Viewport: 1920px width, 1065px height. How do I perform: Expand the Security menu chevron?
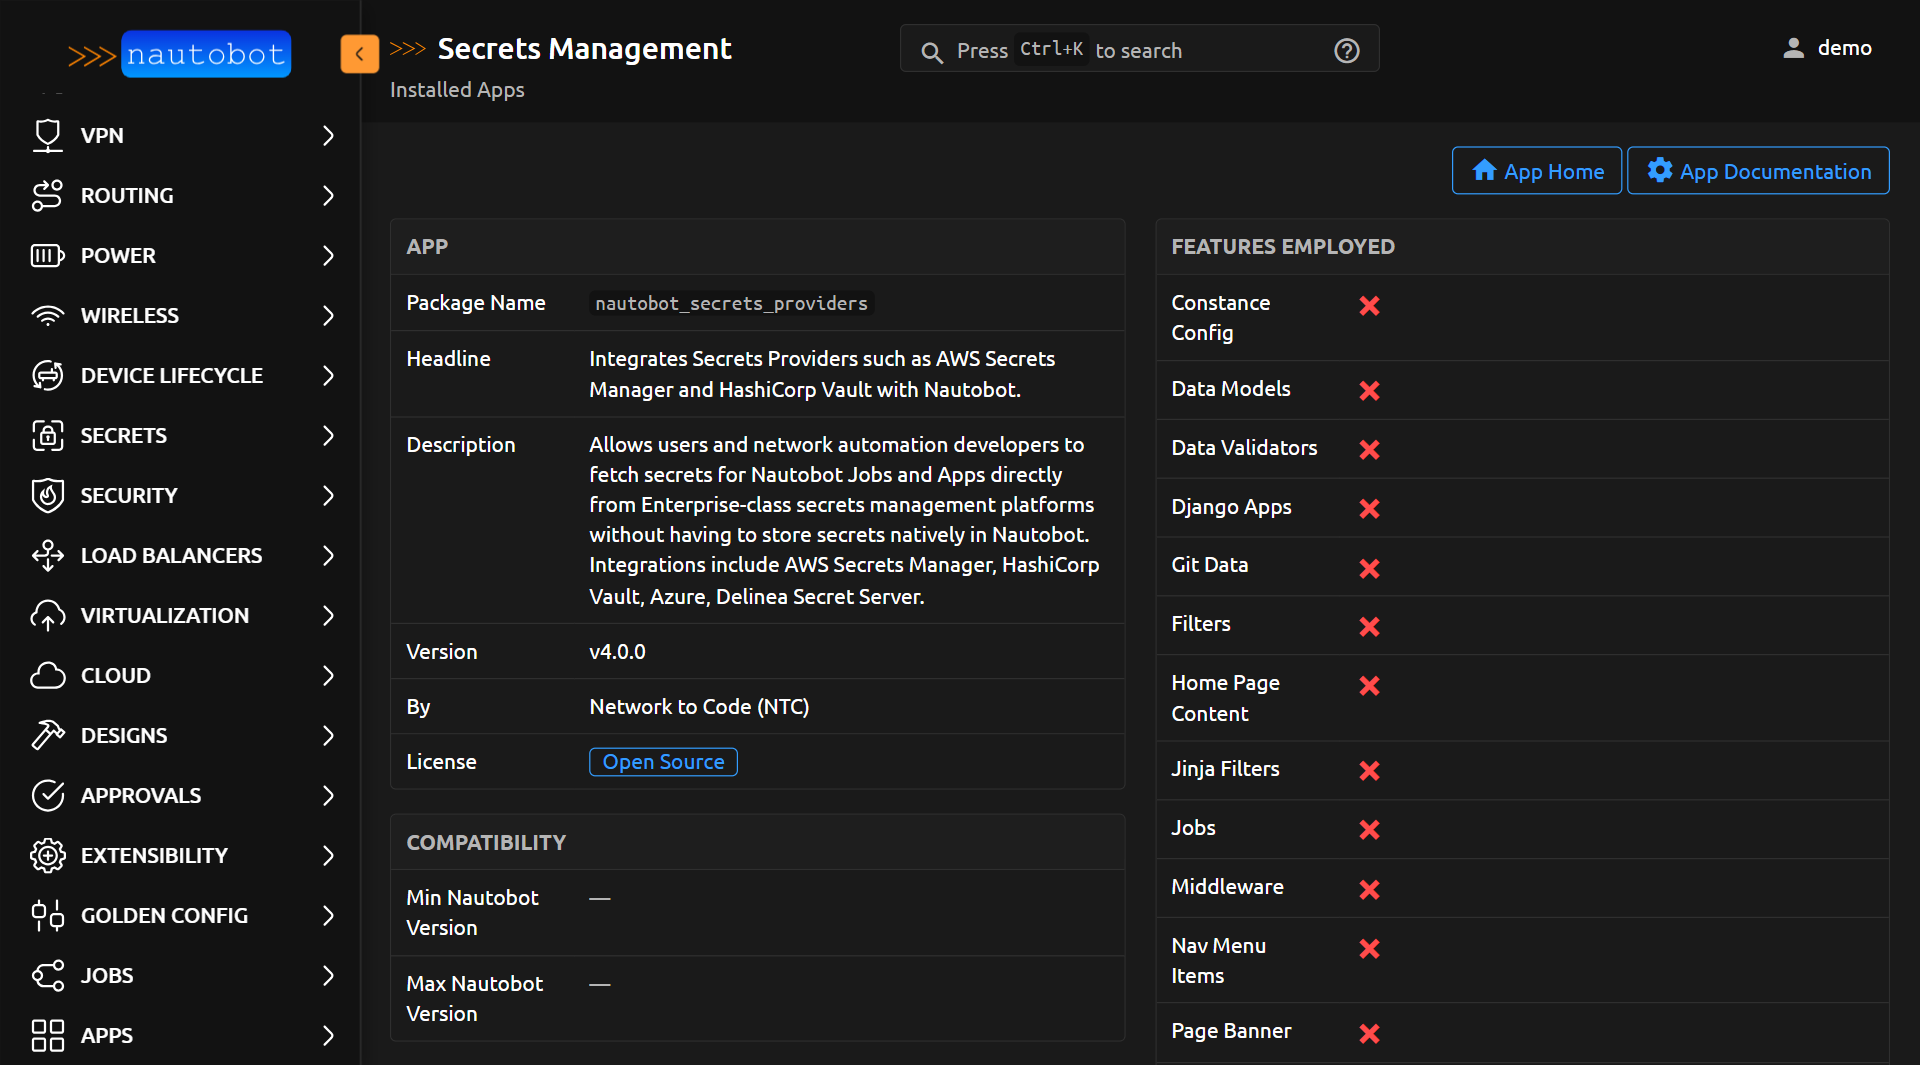pyautogui.click(x=328, y=495)
